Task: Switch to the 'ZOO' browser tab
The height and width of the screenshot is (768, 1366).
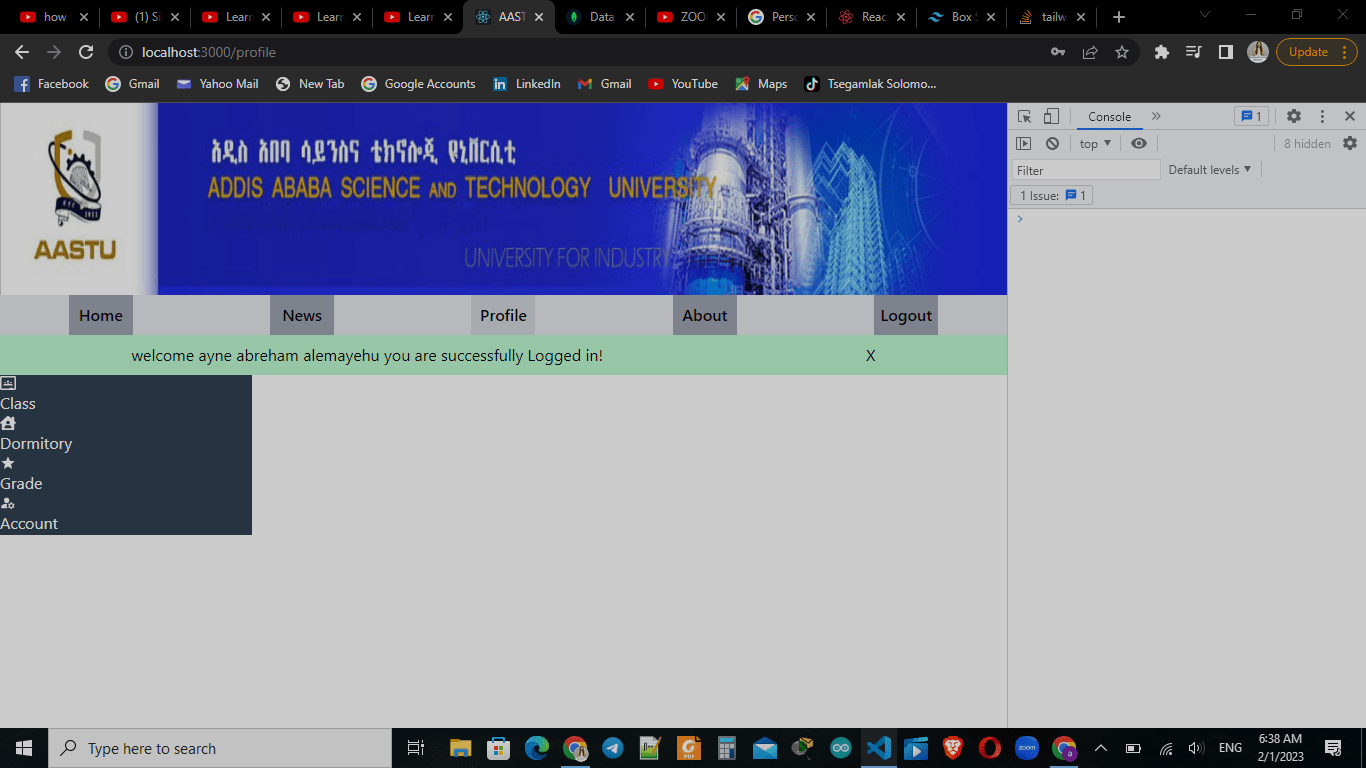Action: [692, 17]
